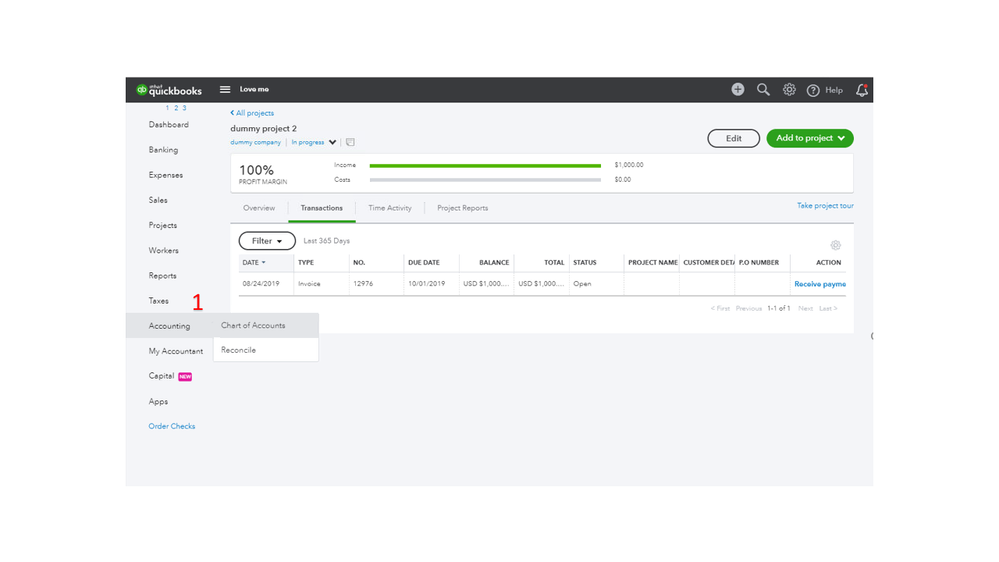Select Accounting in the sidebar
This screenshot has width=999, height=562.
[x=169, y=326]
